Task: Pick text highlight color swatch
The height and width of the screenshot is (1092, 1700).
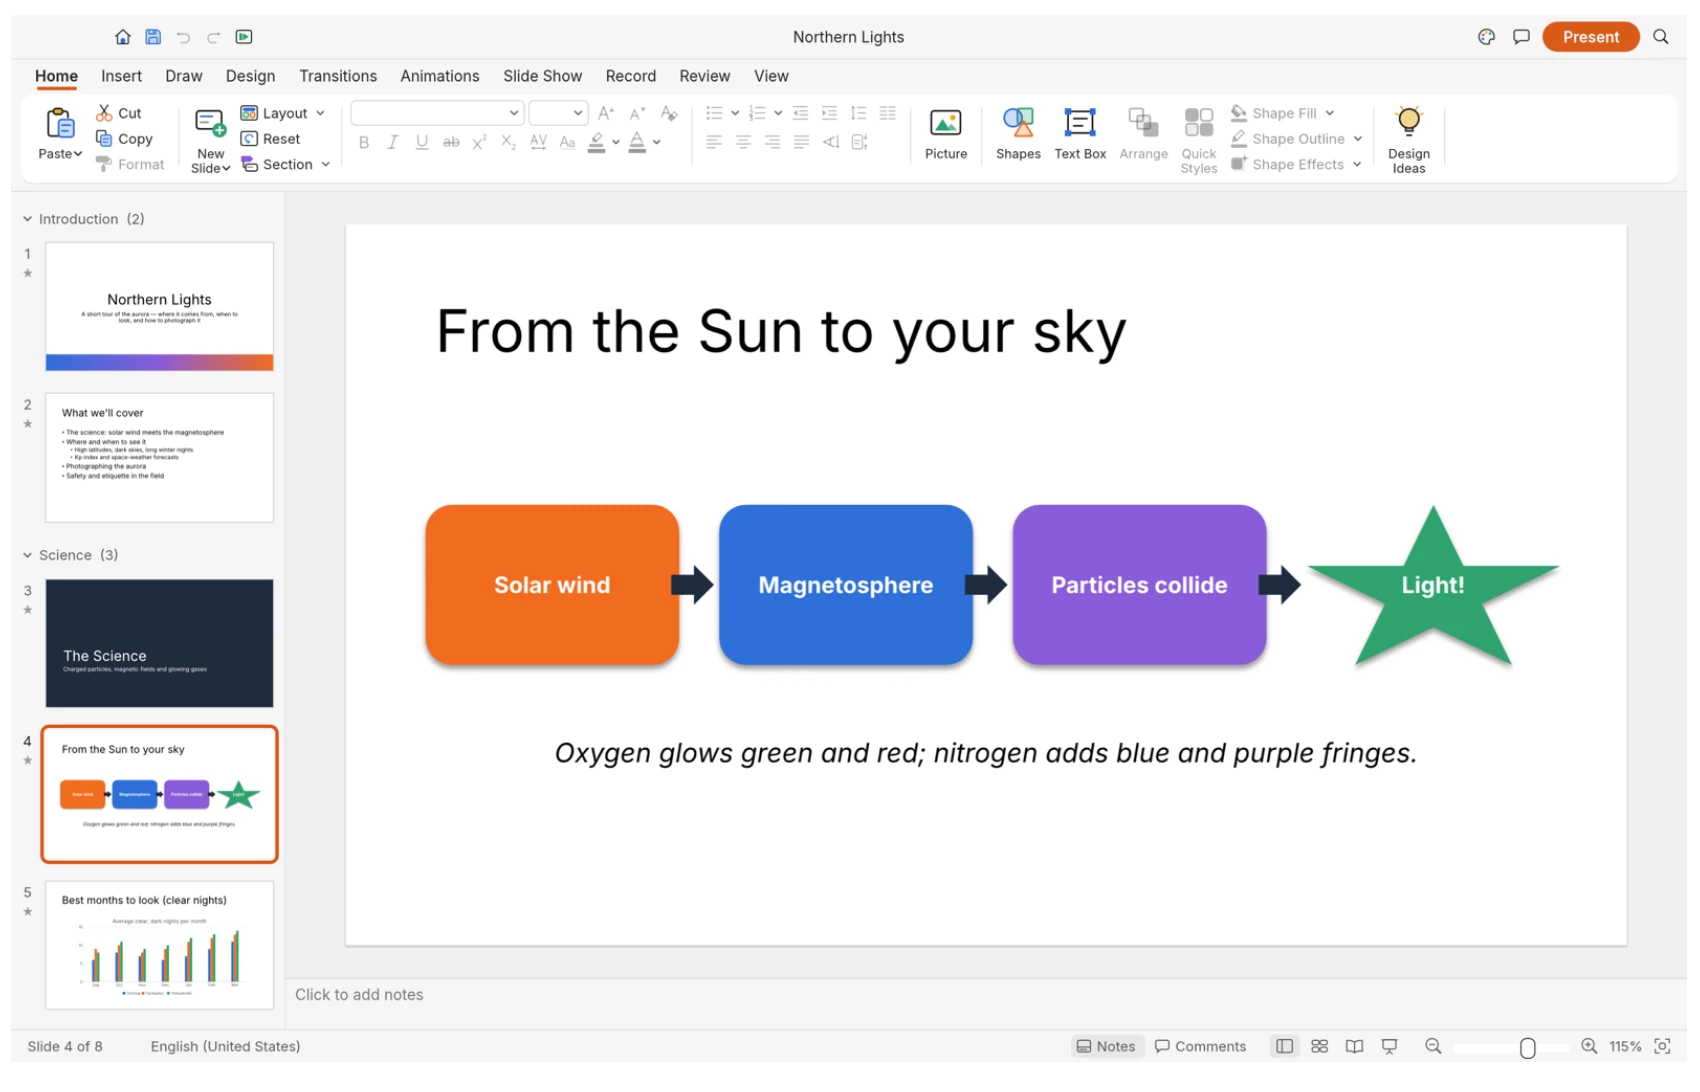Action: [596, 142]
